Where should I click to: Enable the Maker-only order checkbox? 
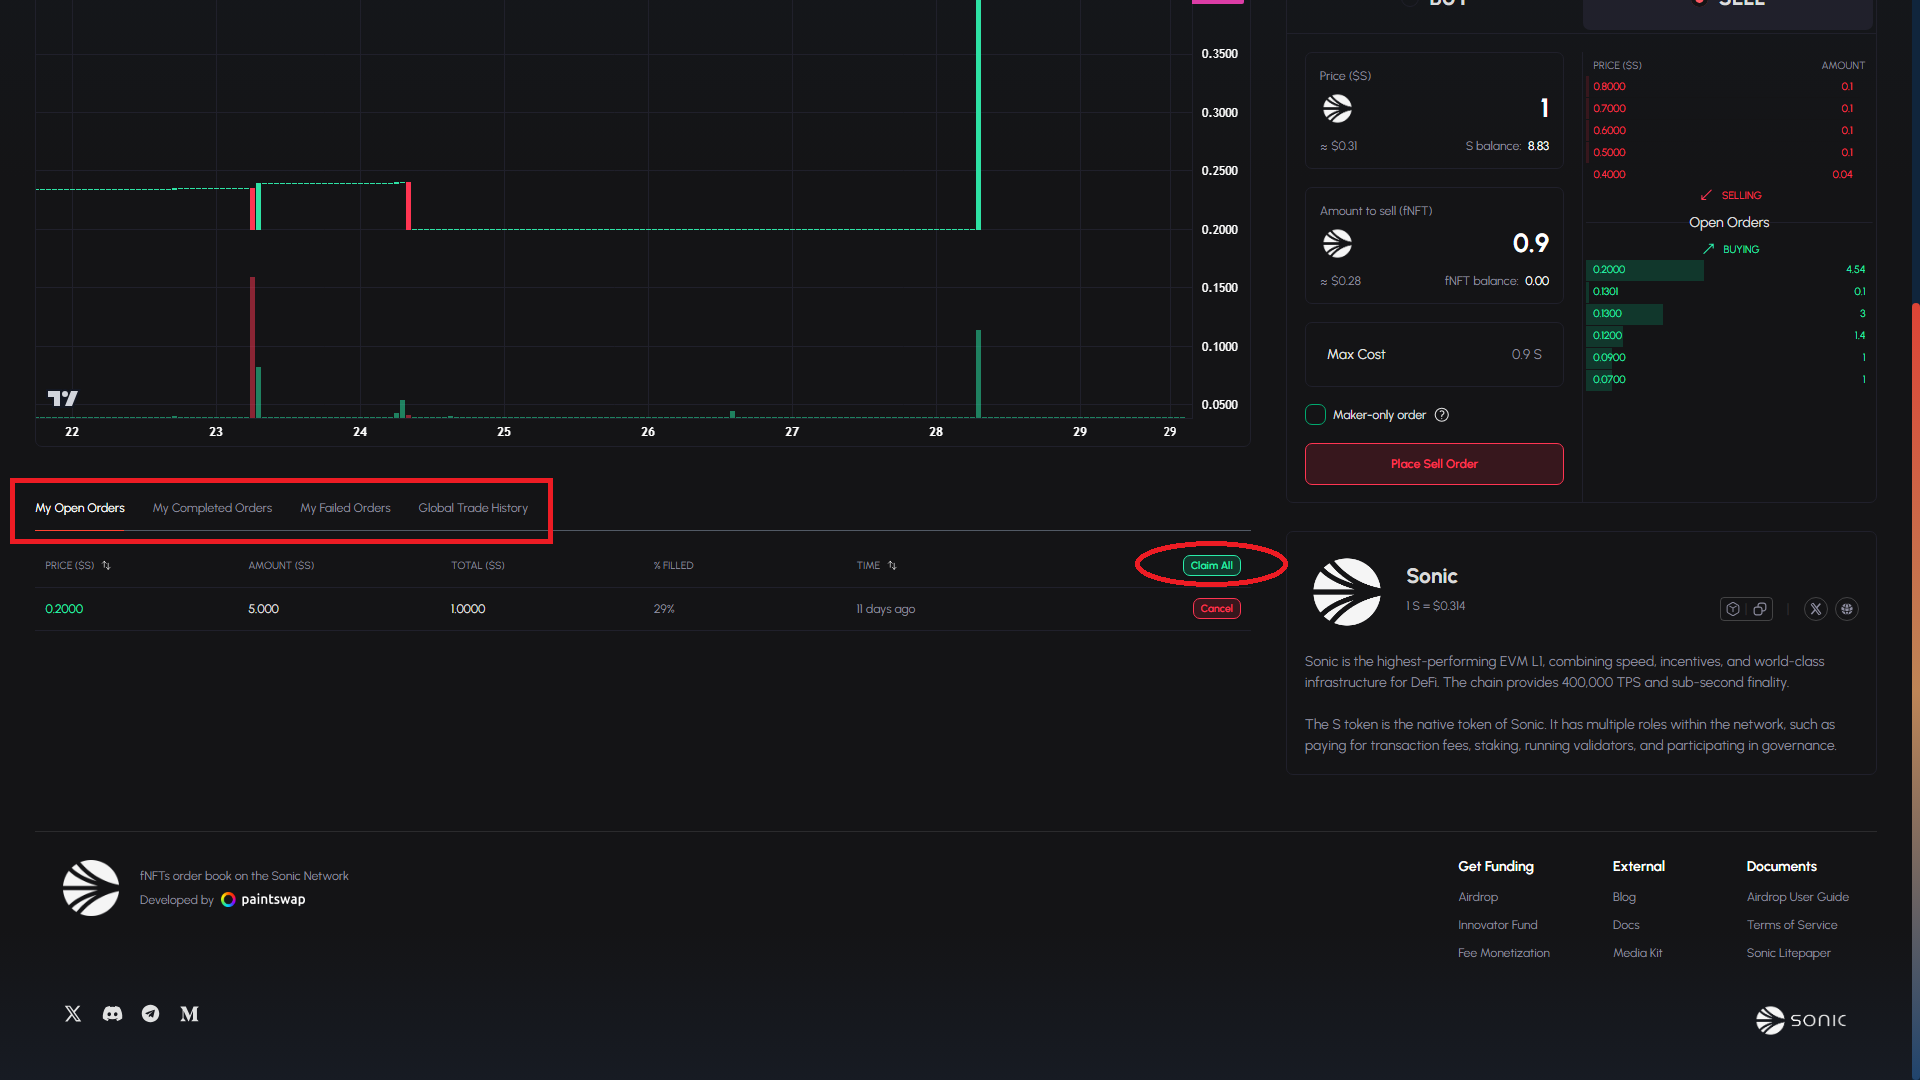1315,415
